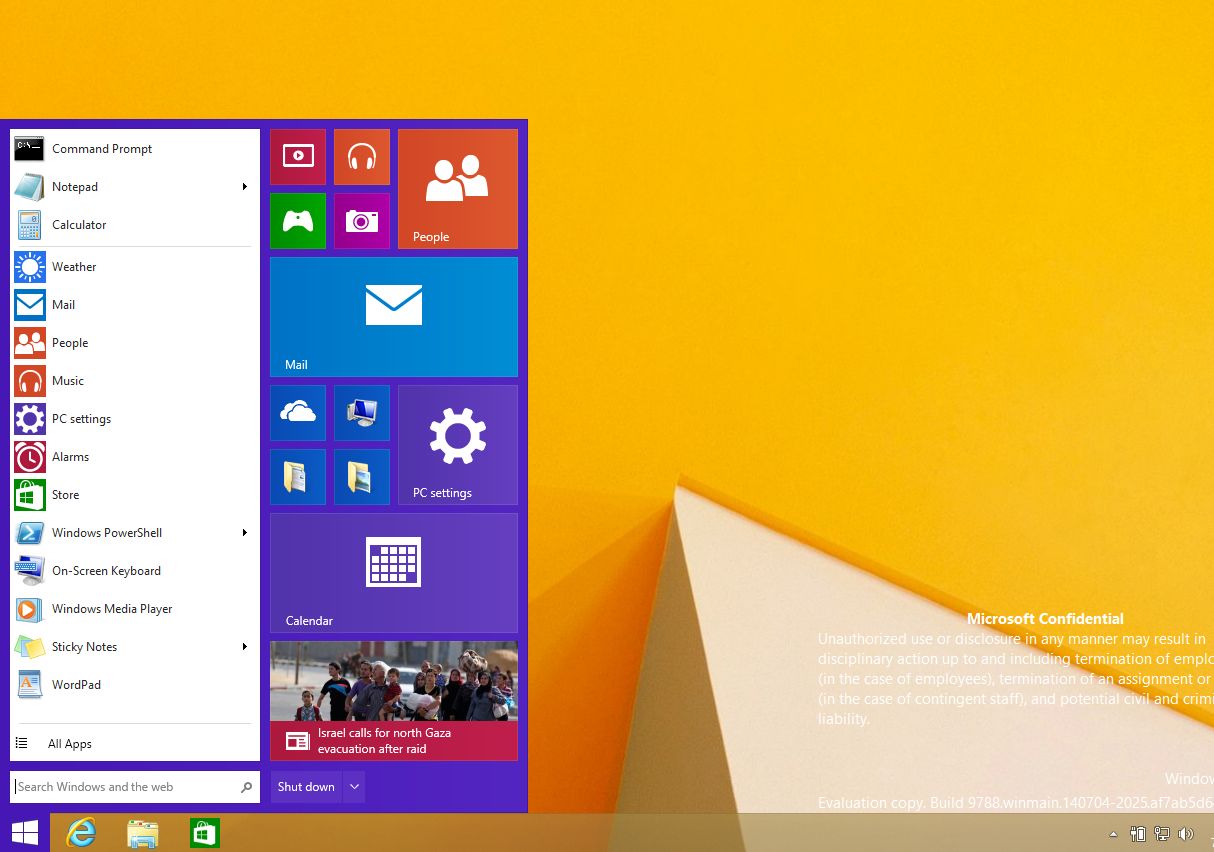Viewport: 1214px width, 852px height.
Task: Open the Pictures folder tile
Action: click(x=362, y=477)
